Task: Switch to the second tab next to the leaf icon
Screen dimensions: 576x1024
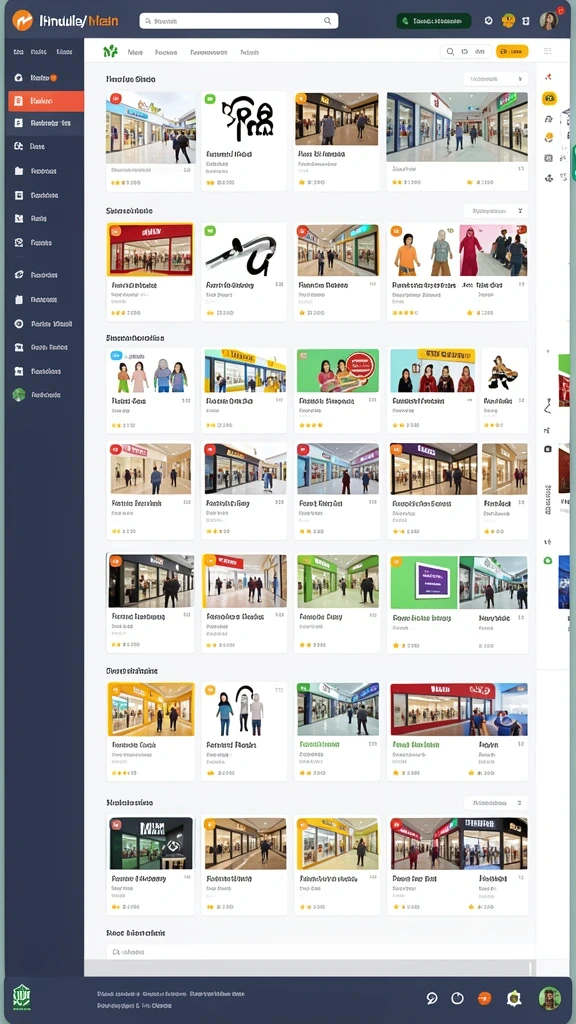Action: point(166,52)
